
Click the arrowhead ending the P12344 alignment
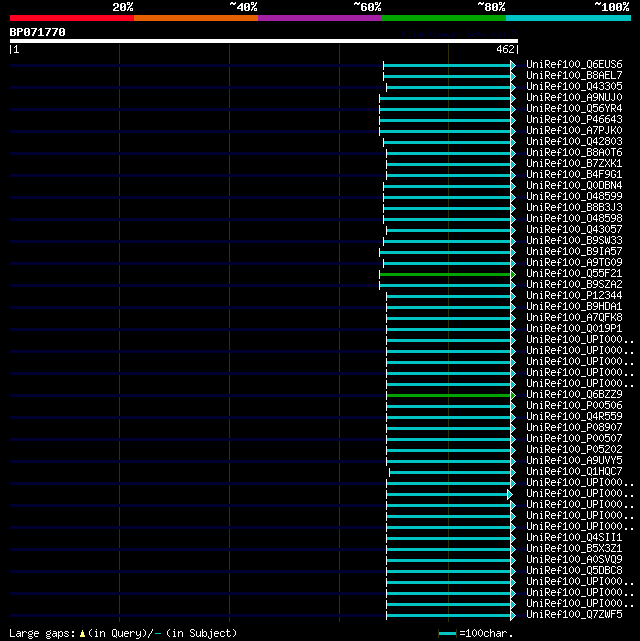(x=513, y=296)
